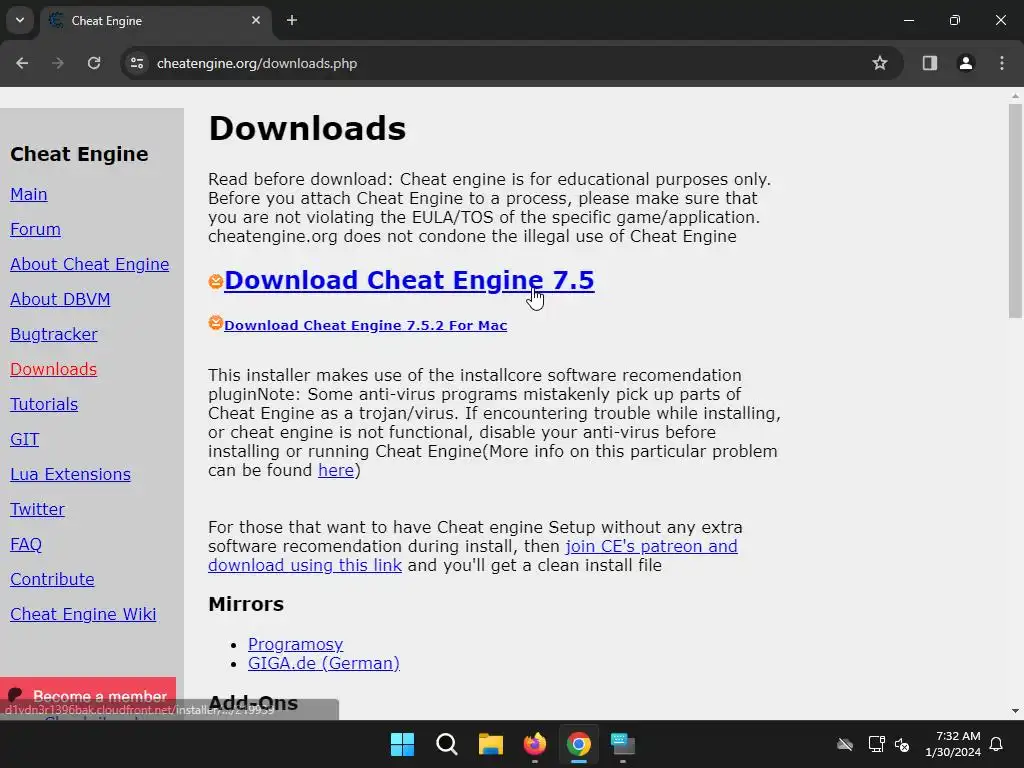This screenshot has height=768, width=1024.
Task: Open Tutorials sidebar link
Action: coord(44,404)
